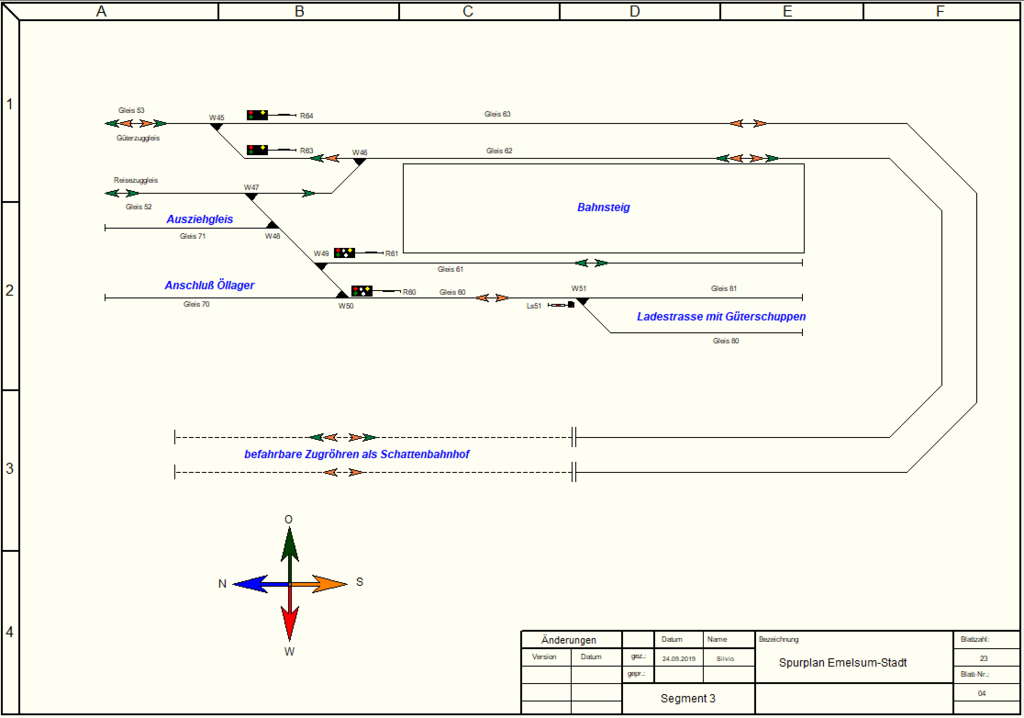Click the blue compass arrow pointing to N
The width and height of the screenshot is (1024, 718).
click(254, 583)
